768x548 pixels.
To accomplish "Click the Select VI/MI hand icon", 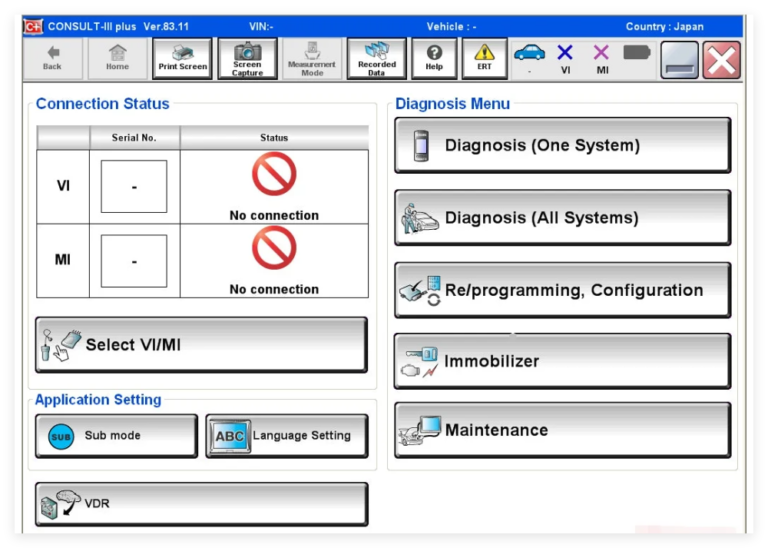I will [61, 346].
